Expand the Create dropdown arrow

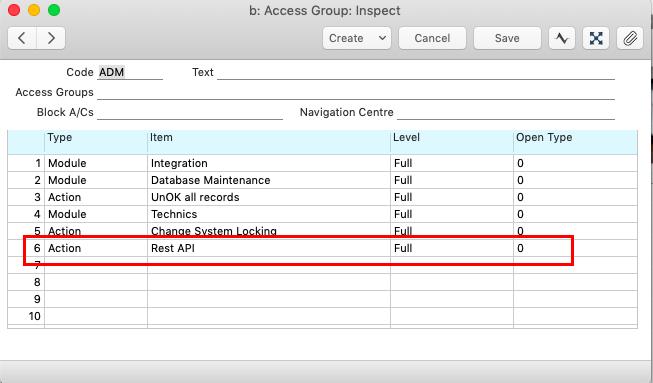[x=382, y=38]
